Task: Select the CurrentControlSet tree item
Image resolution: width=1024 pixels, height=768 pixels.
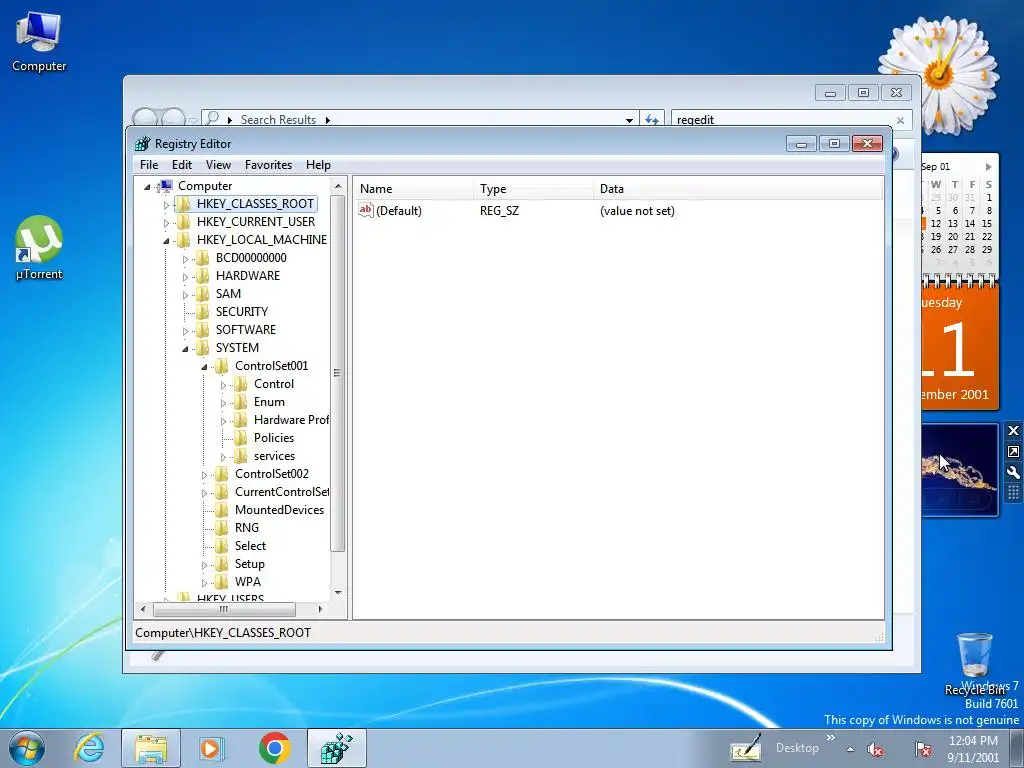Action: click(282, 492)
